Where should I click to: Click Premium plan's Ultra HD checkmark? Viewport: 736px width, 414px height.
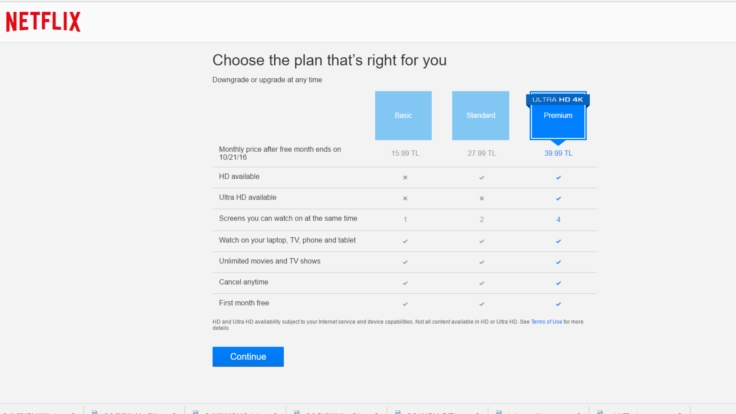558,199
